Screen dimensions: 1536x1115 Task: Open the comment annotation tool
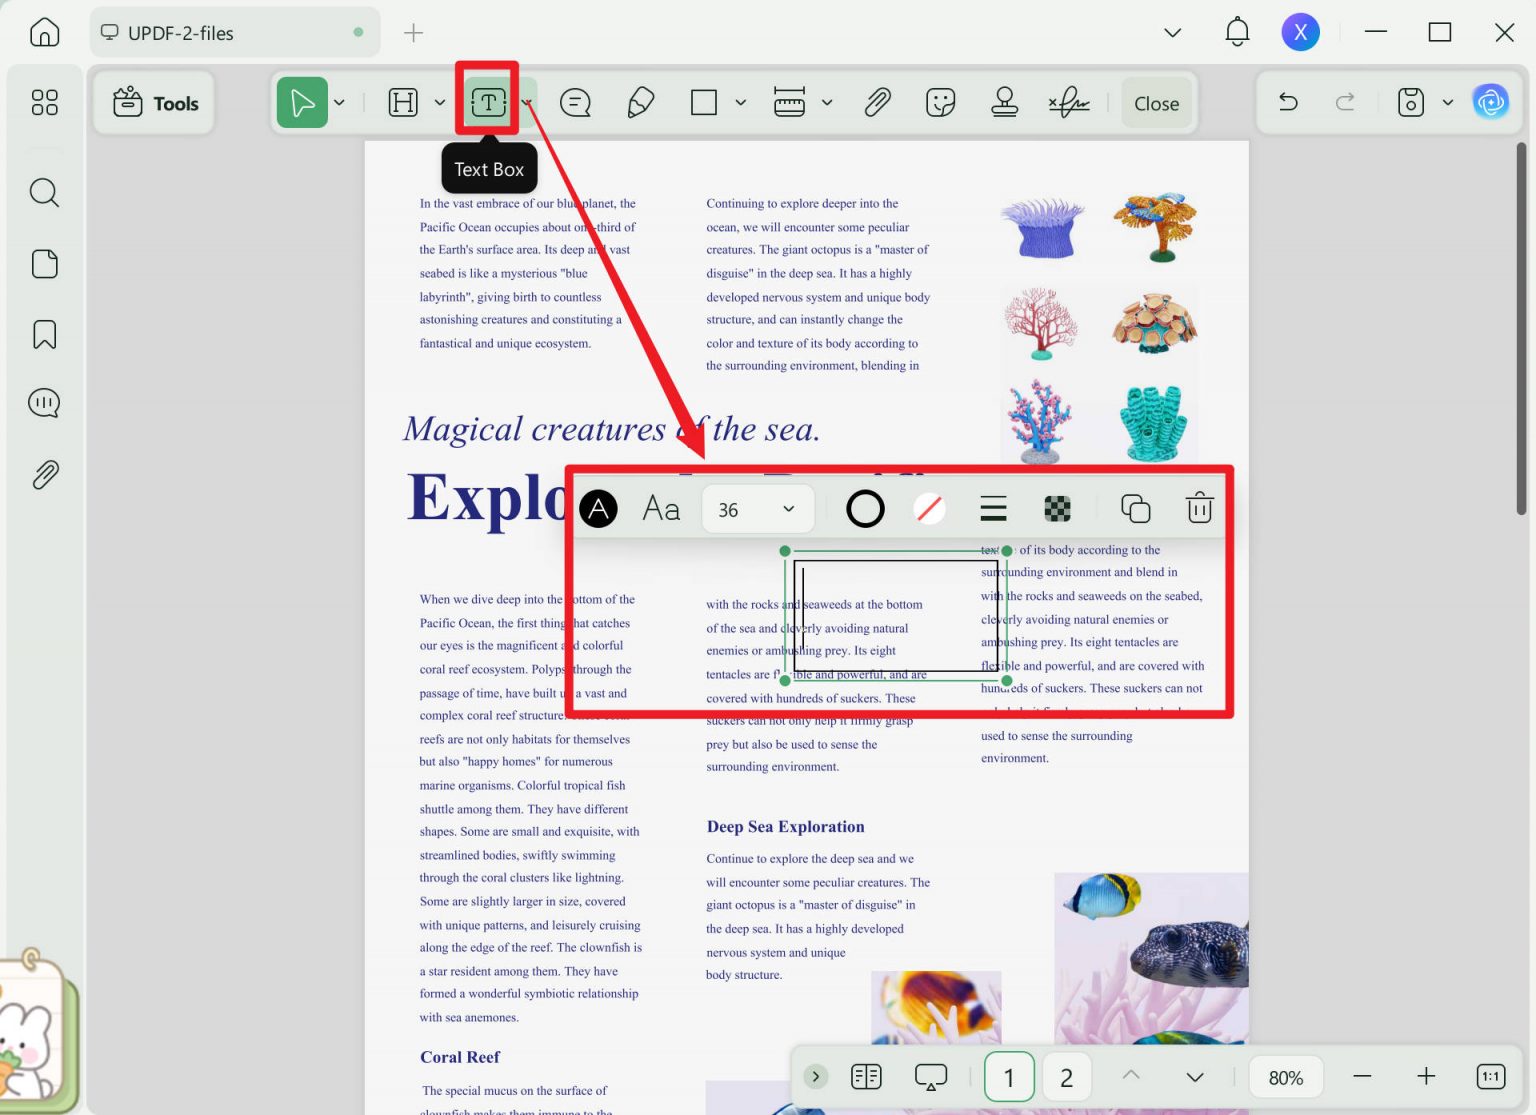[575, 101]
